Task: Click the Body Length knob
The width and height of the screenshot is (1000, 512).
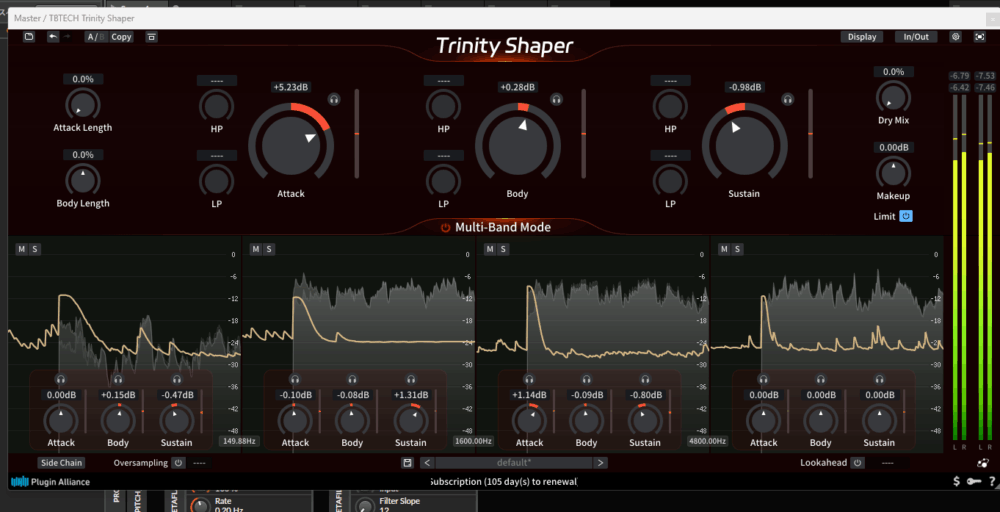Action: [x=82, y=180]
